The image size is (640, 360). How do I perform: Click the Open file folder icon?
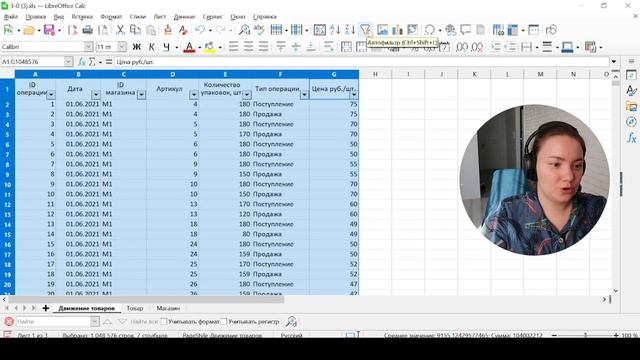click(29, 30)
